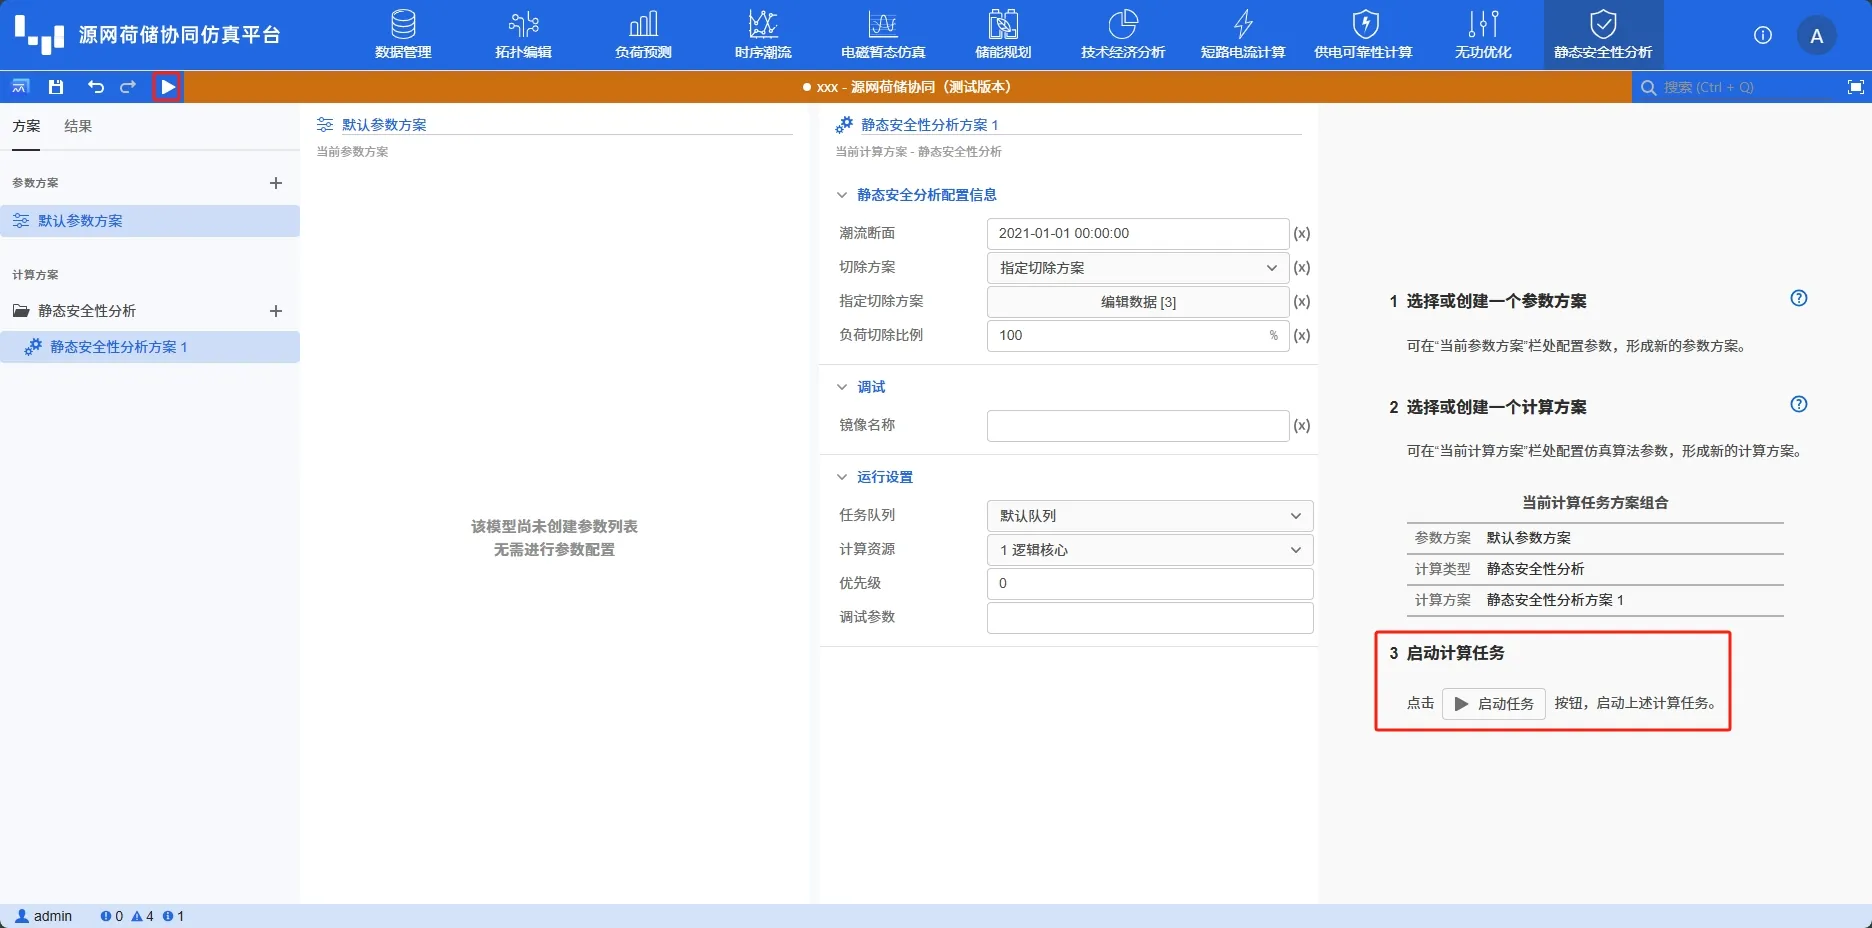Click the xxx - 源网荷储协同 title text
1872x928 pixels.
913,87
